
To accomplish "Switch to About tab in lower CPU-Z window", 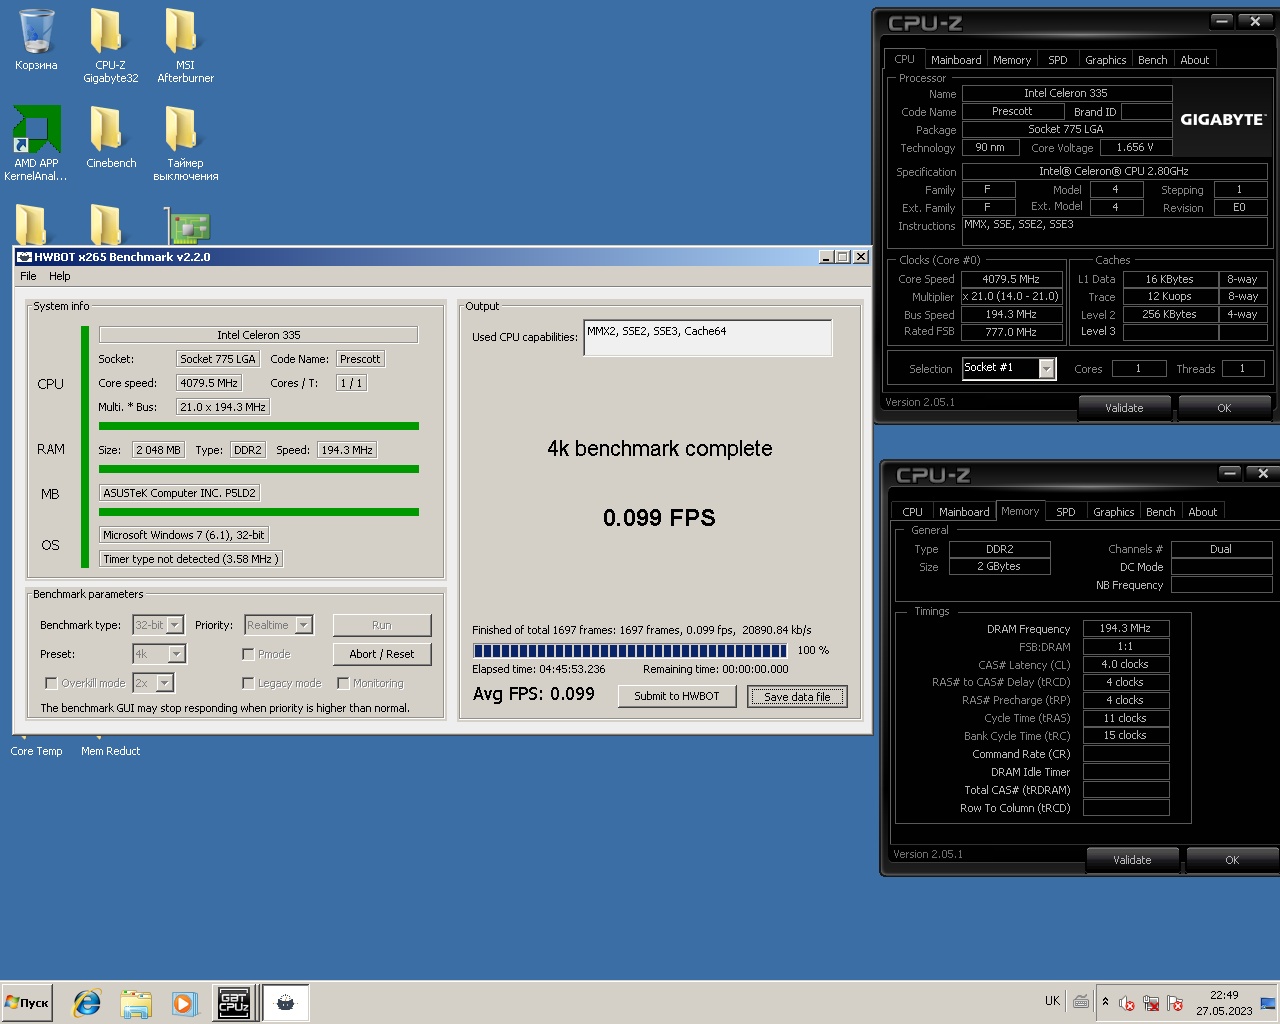I will (x=1203, y=512).
